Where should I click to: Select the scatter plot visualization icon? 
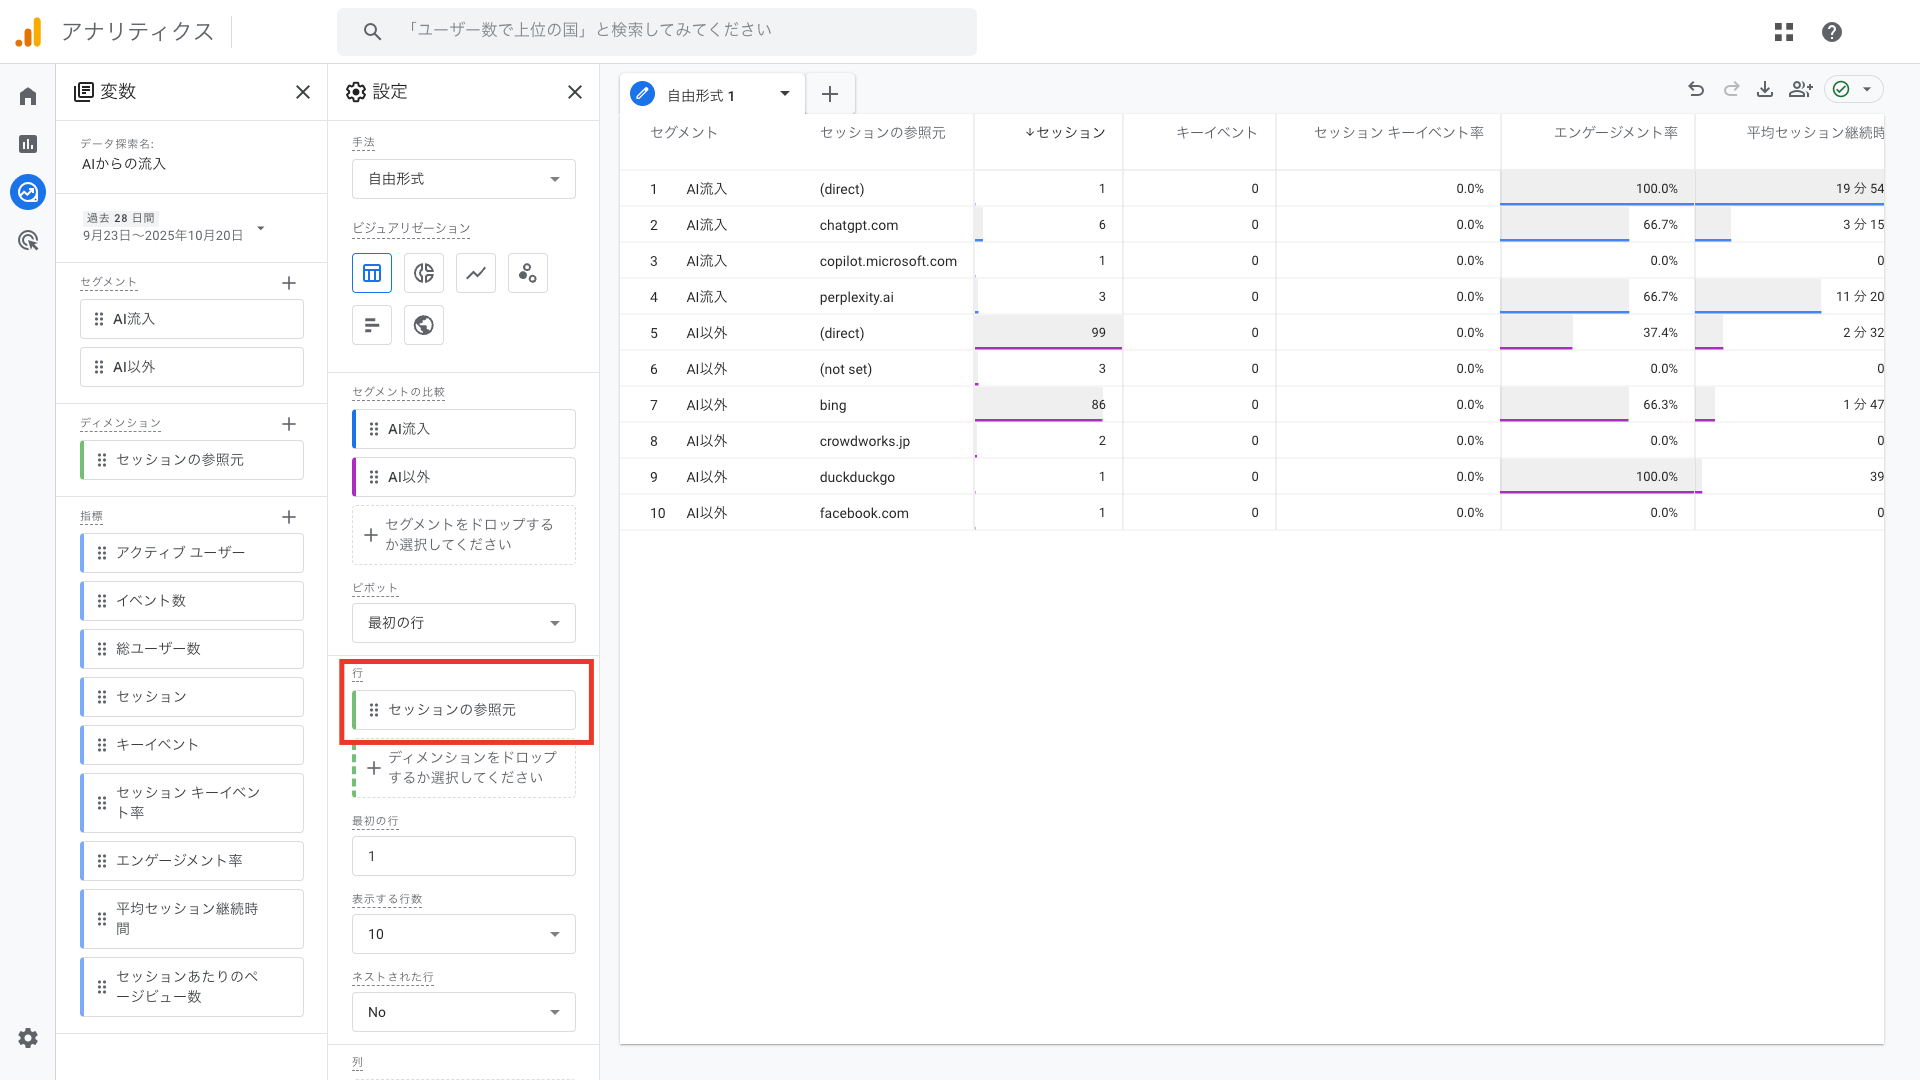point(528,273)
